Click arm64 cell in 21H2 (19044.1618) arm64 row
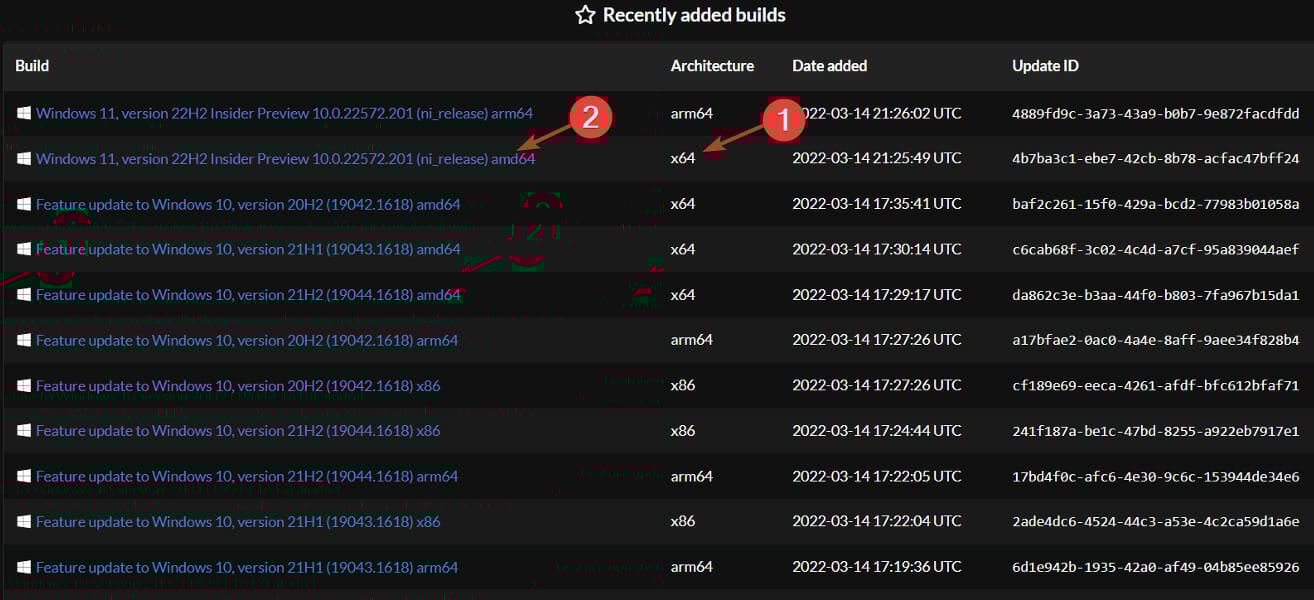This screenshot has height=600, width=1314. click(692, 476)
